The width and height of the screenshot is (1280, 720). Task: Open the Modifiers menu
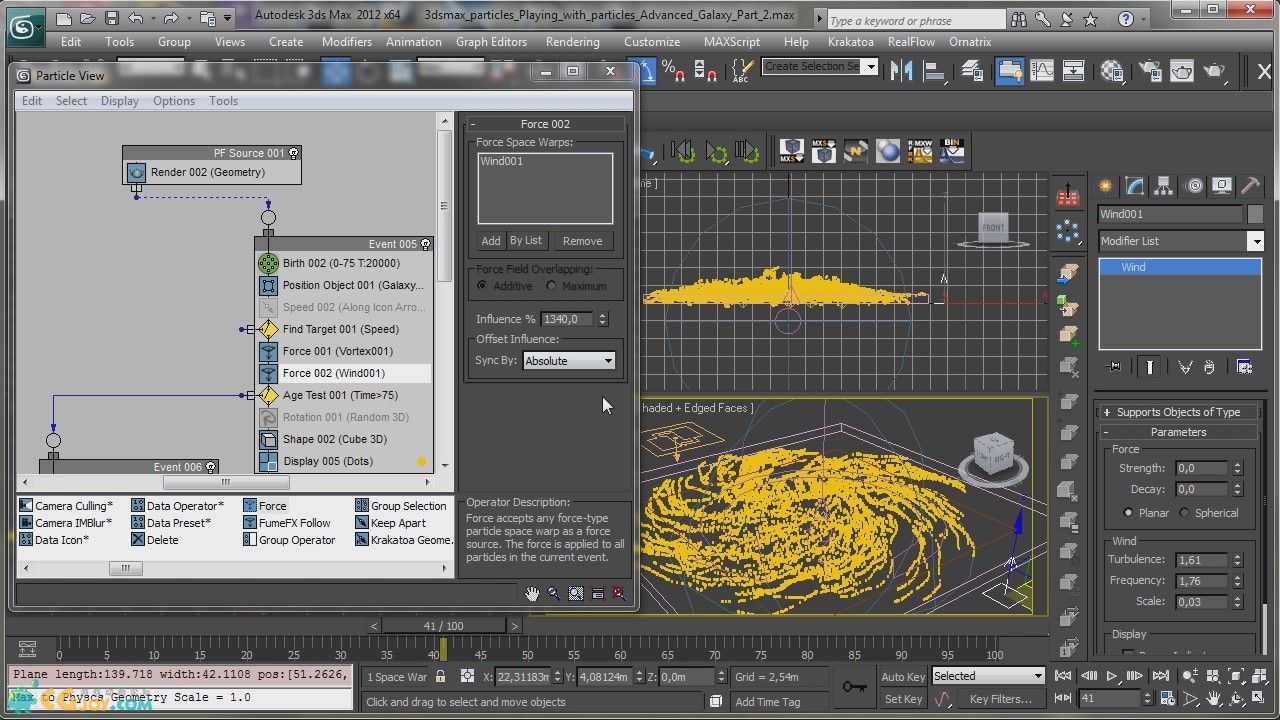coord(347,42)
